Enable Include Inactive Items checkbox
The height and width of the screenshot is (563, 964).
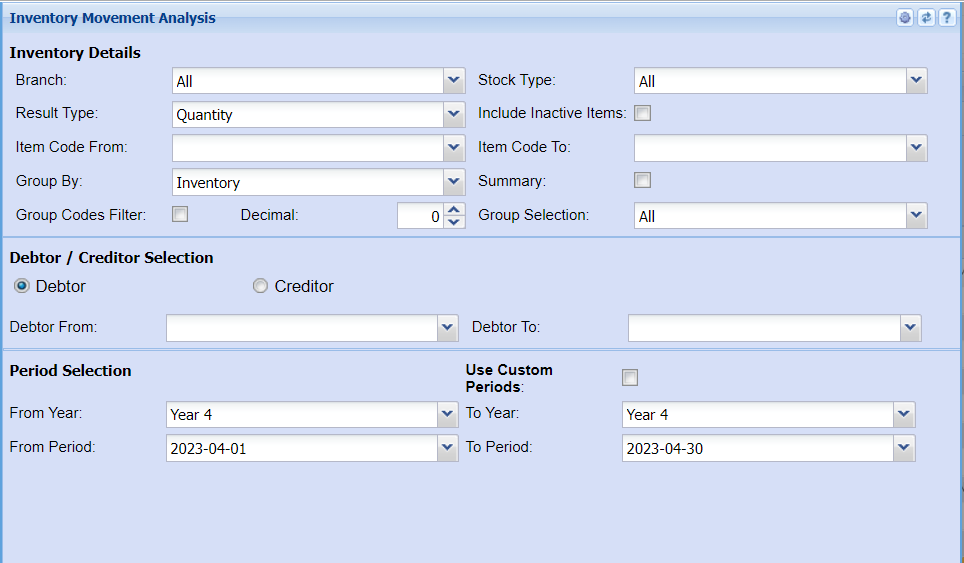[x=643, y=113]
